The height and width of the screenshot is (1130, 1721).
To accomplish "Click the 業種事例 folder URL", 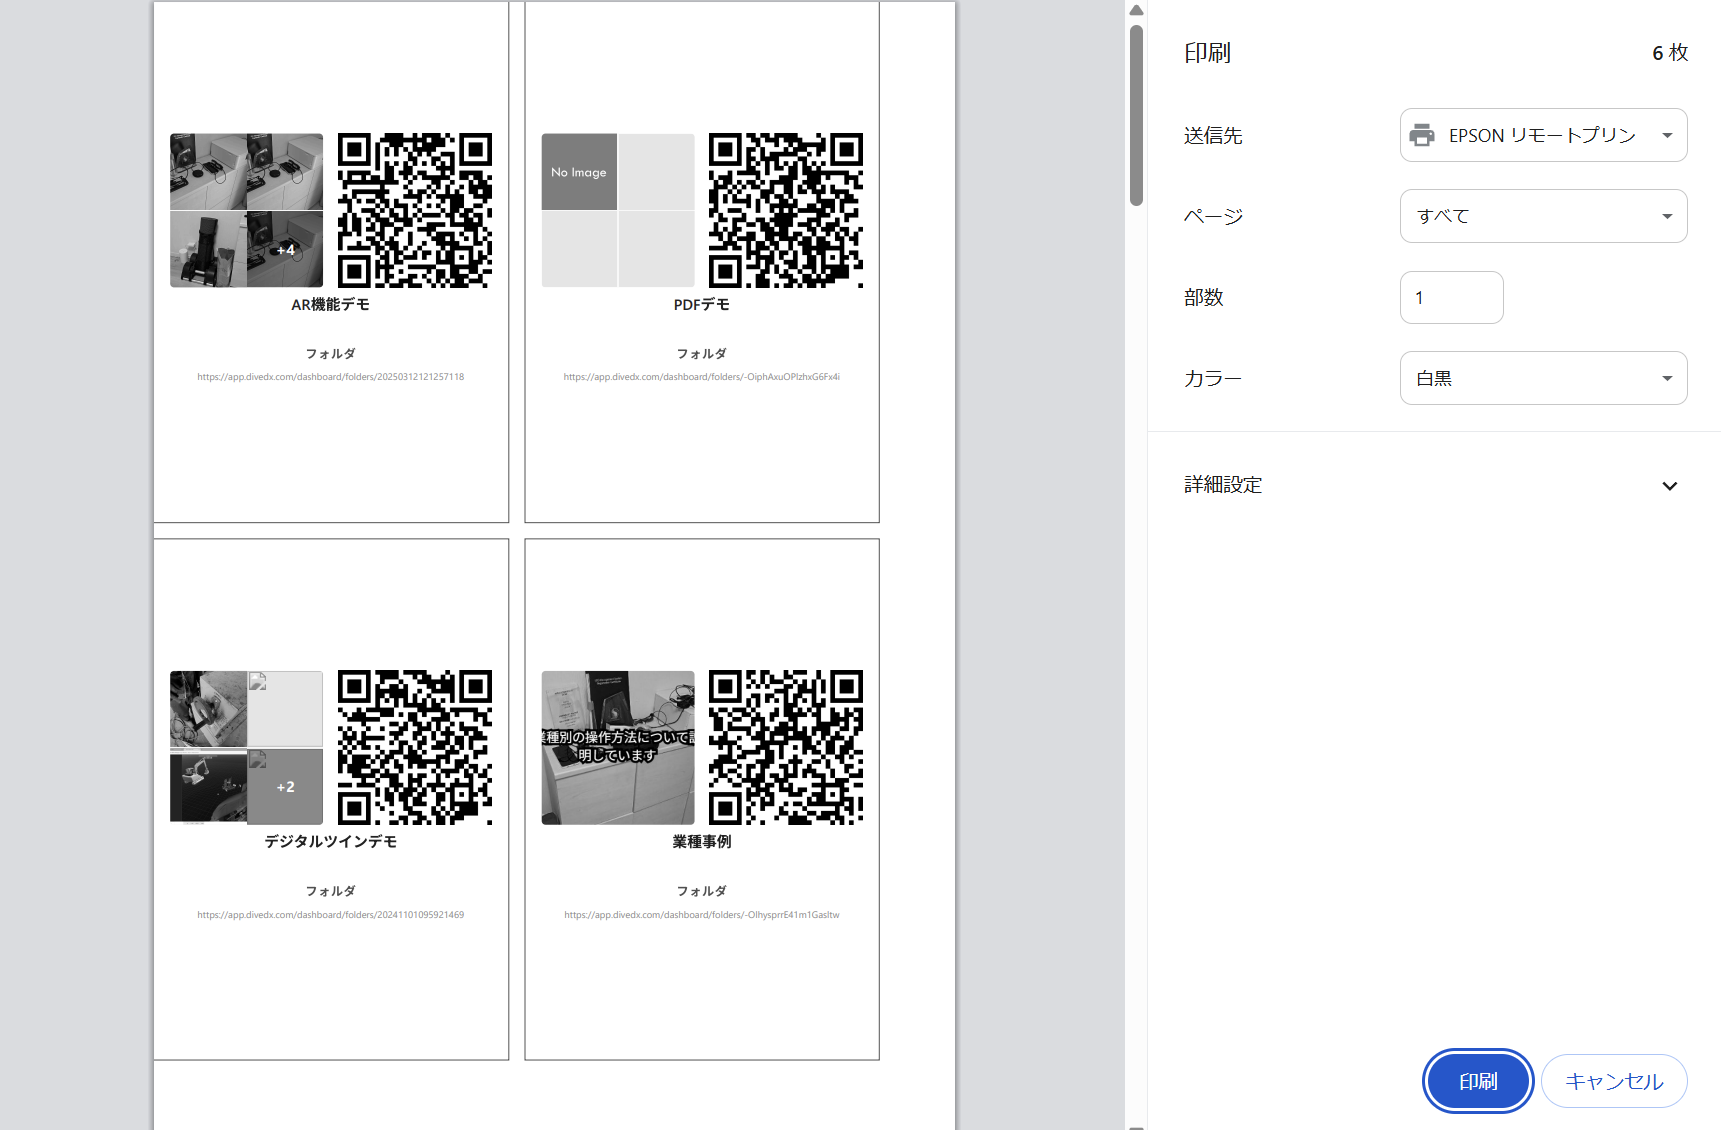I will [702, 915].
